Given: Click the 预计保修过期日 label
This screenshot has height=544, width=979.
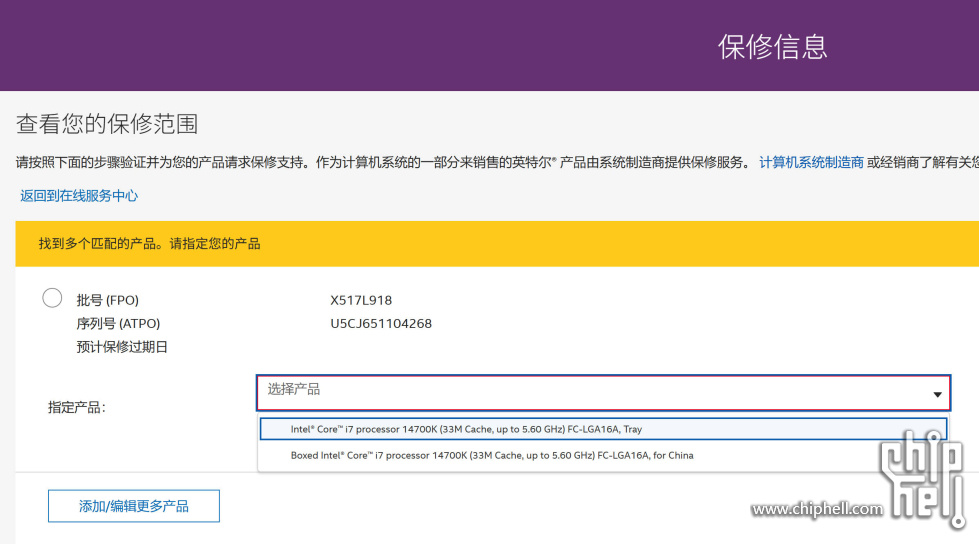Looking at the screenshot, I should coord(122,348).
